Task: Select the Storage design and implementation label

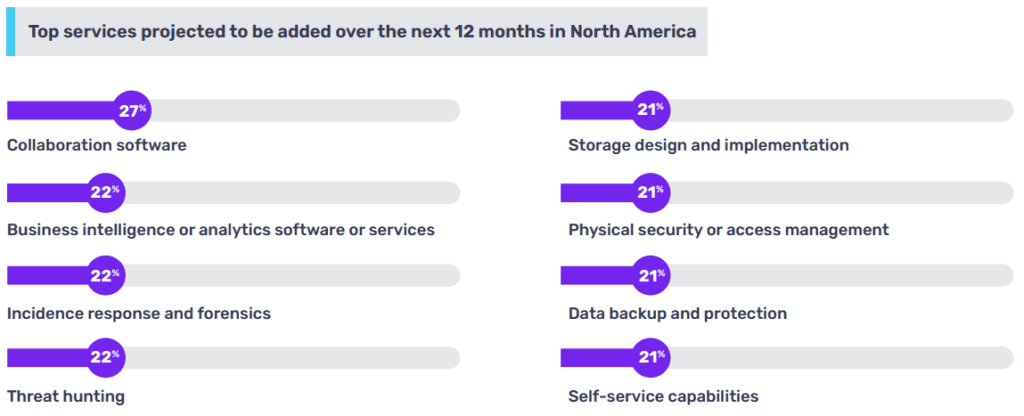Action: tap(708, 145)
